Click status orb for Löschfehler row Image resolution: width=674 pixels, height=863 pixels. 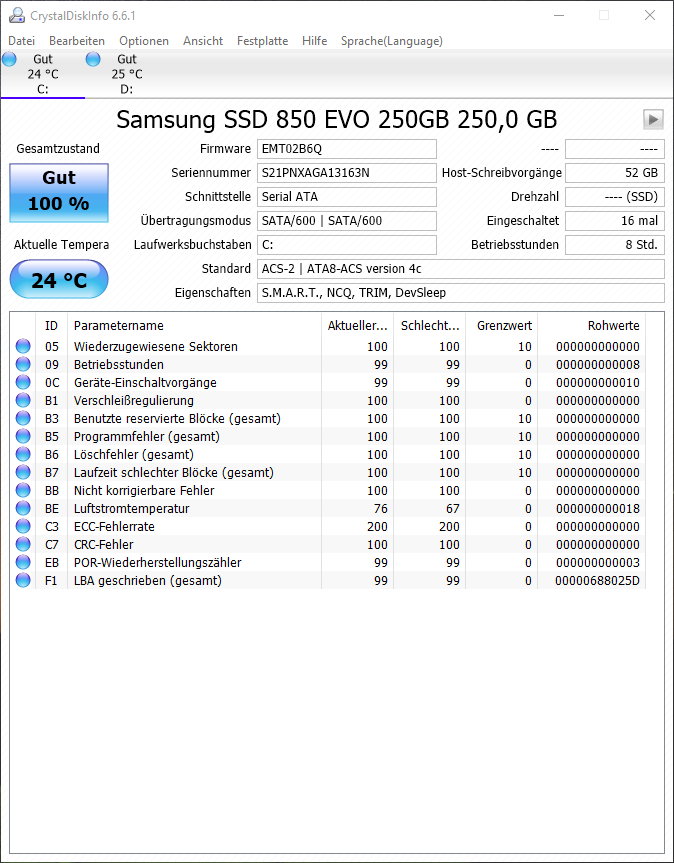[23, 455]
